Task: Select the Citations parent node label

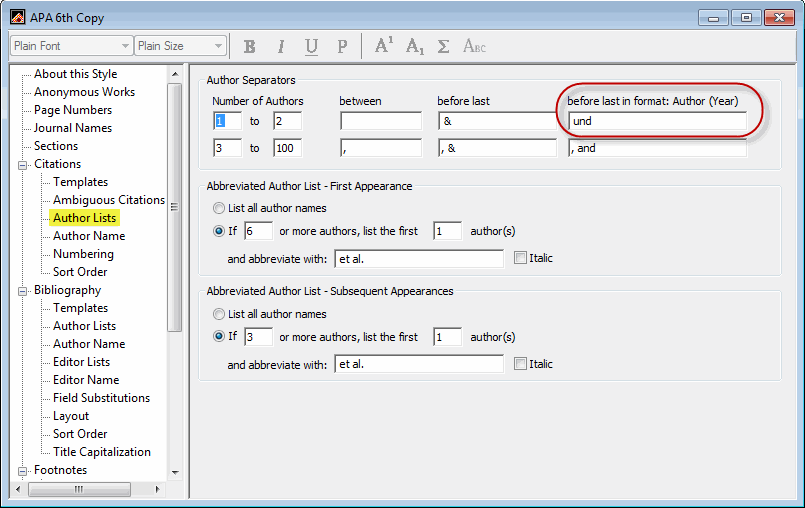Action: [x=58, y=164]
